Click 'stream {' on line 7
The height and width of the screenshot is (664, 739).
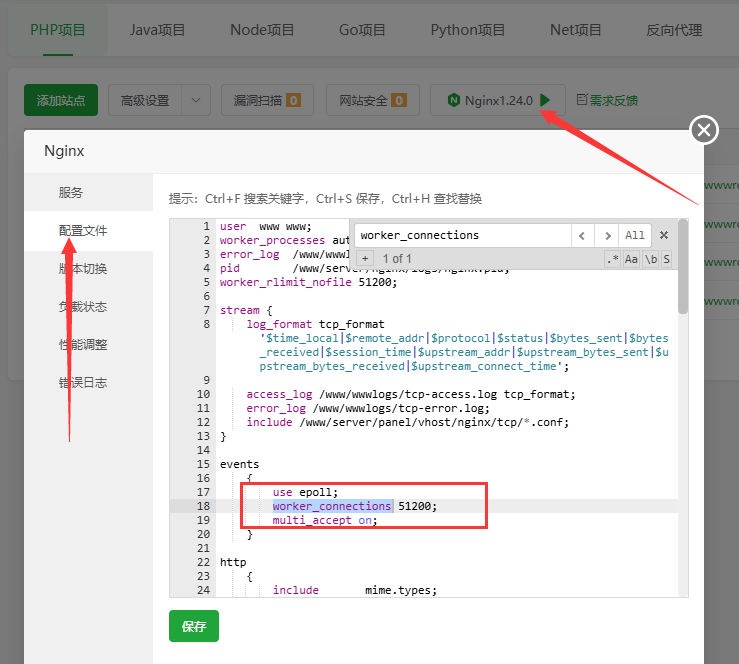[x=246, y=310]
